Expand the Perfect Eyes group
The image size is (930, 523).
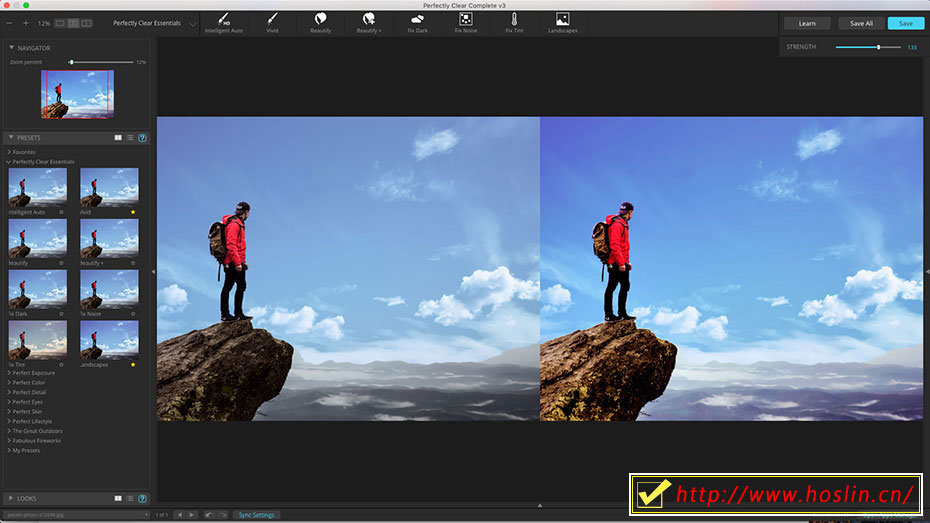tap(9, 402)
